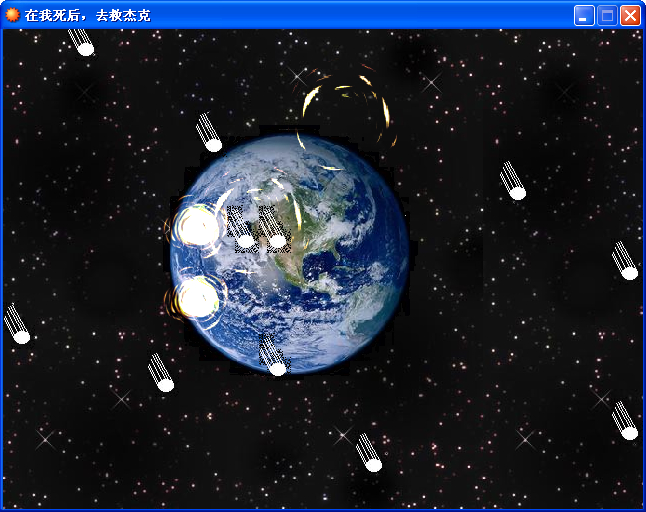This screenshot has width=646, height=512.
Task: Click the orange sun icon in title bar
Action: (x=12, y=15)
